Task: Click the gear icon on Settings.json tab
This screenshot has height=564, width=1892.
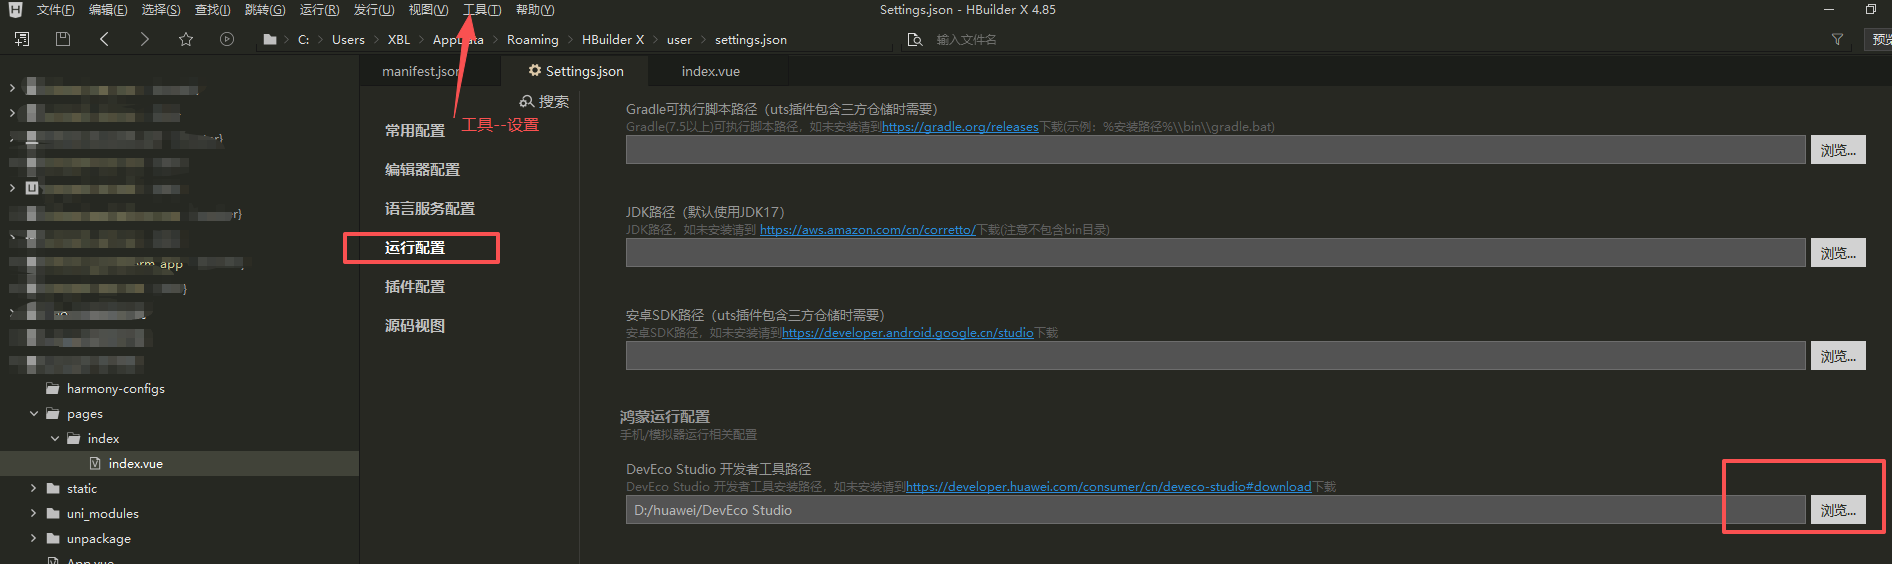Action: [x=535, y=70]
